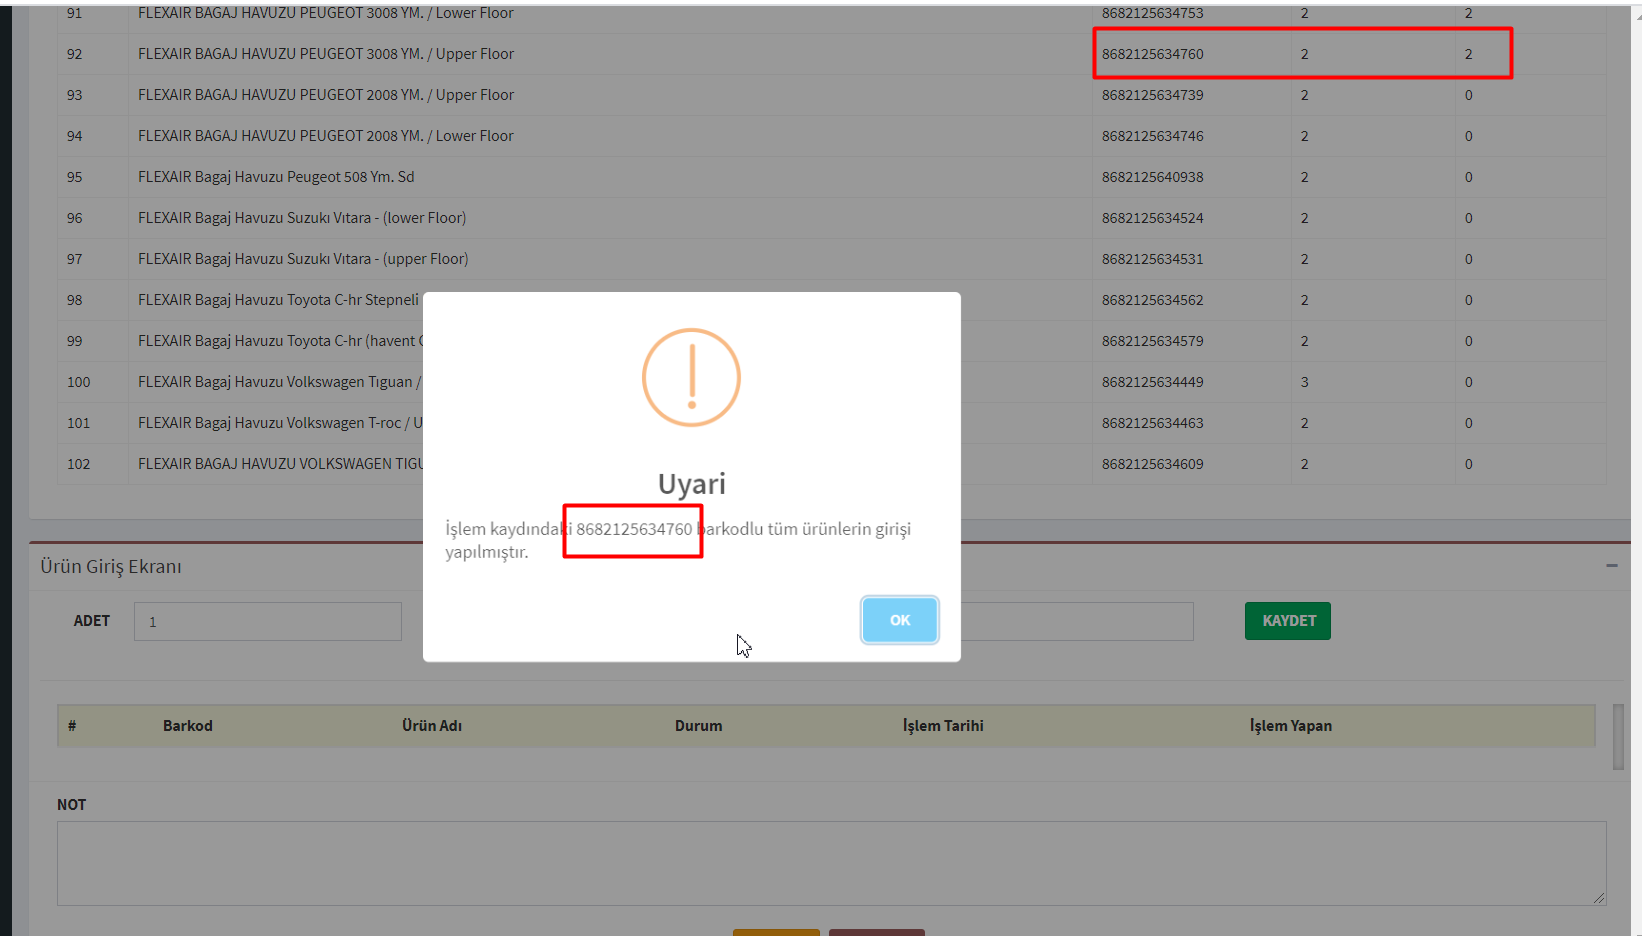1642x936 pixels.
Task: Click the vertical scrollbar beside lower table
Action: tap(1618, 737)
